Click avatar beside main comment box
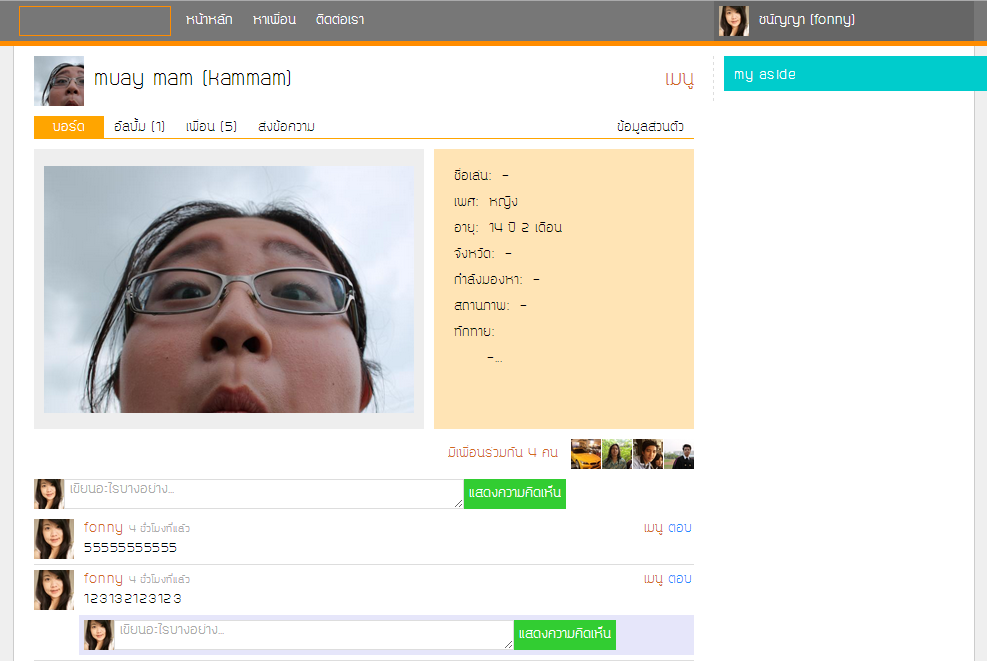 tap(49, 494)
